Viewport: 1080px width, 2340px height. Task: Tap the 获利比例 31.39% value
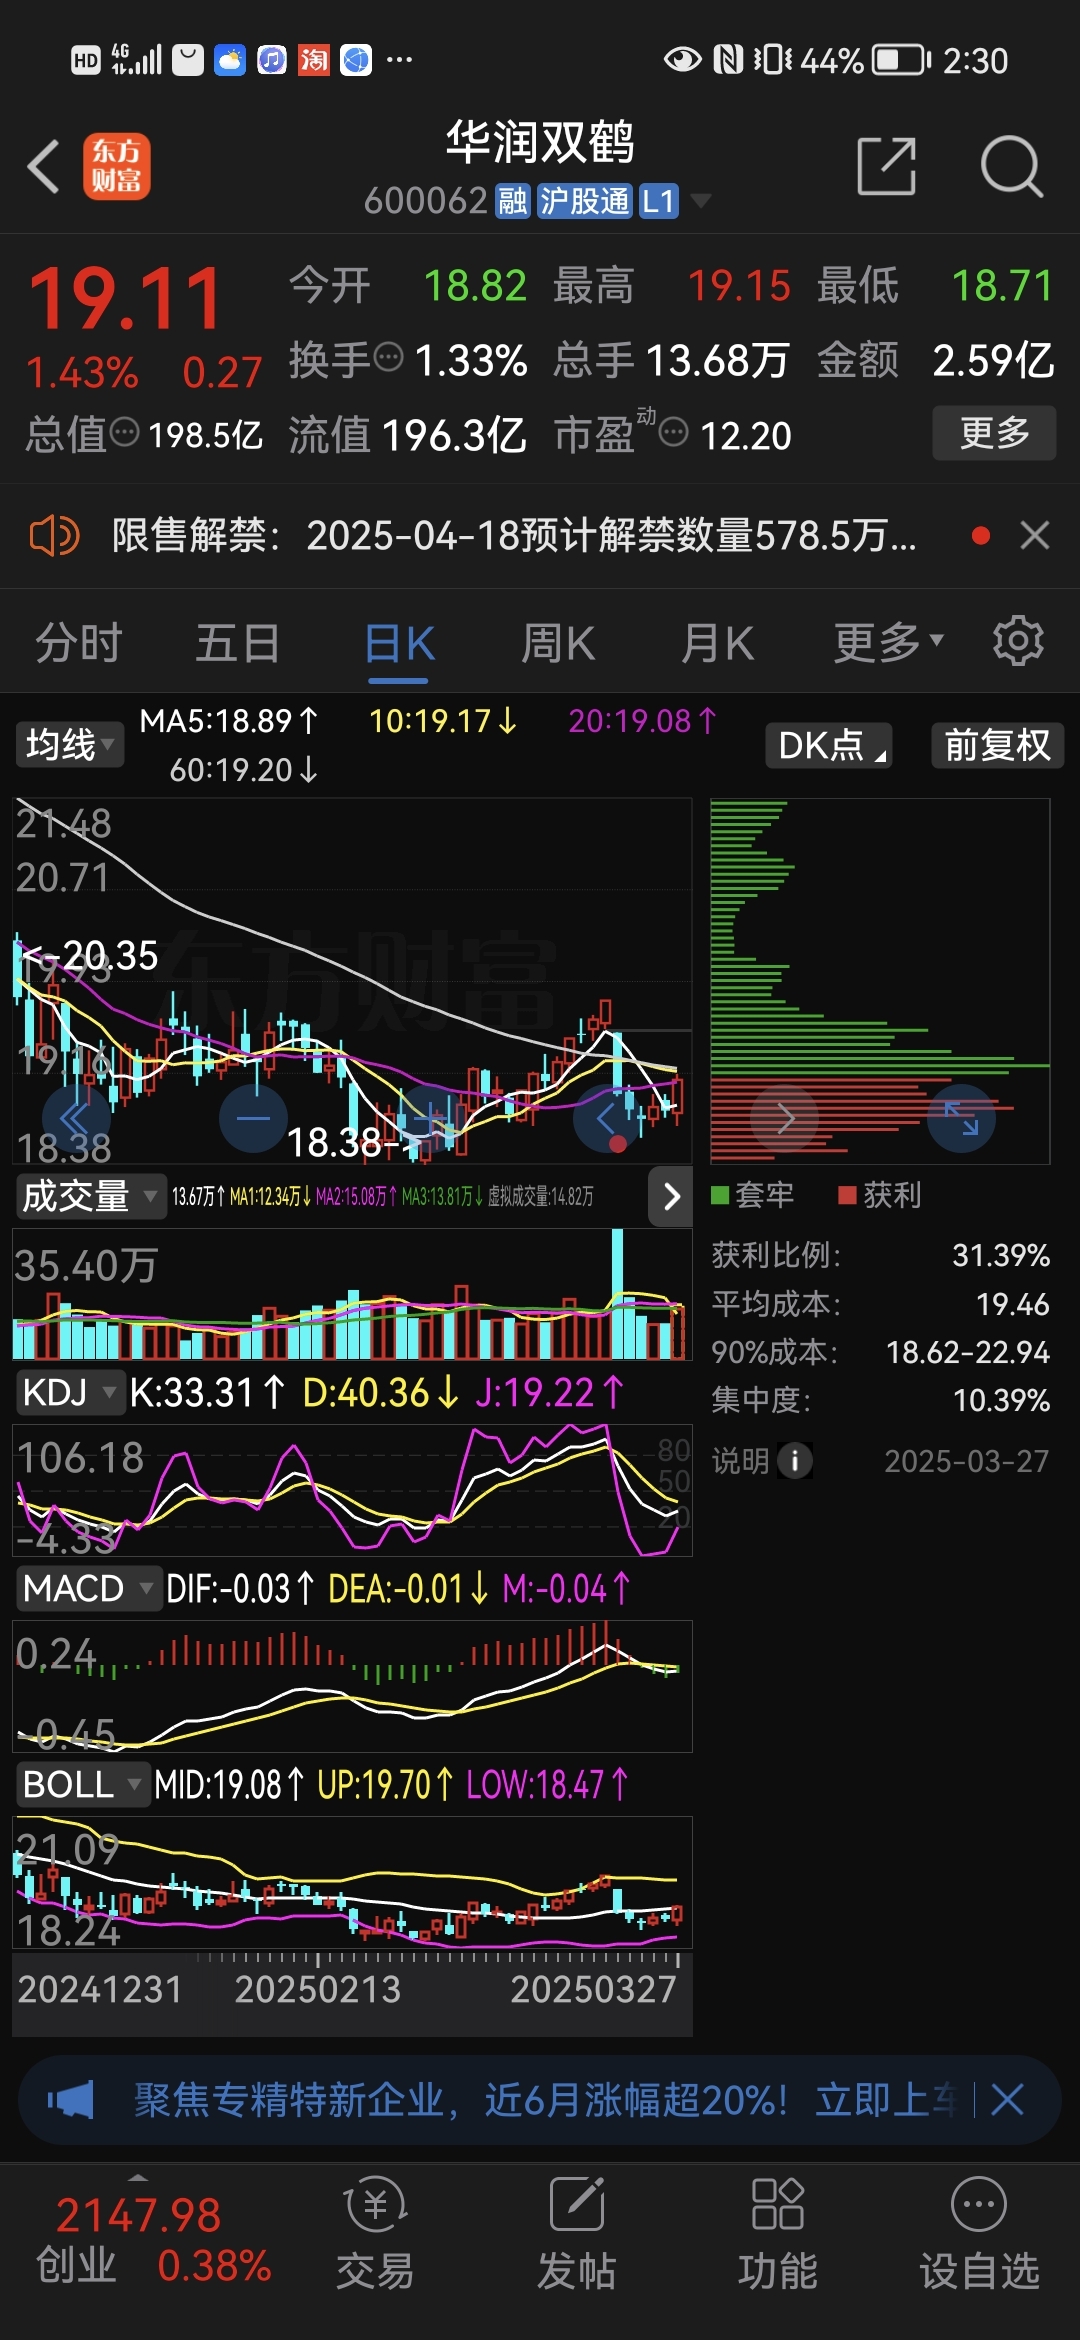pyautogui.click(x=1000, y=1255)
